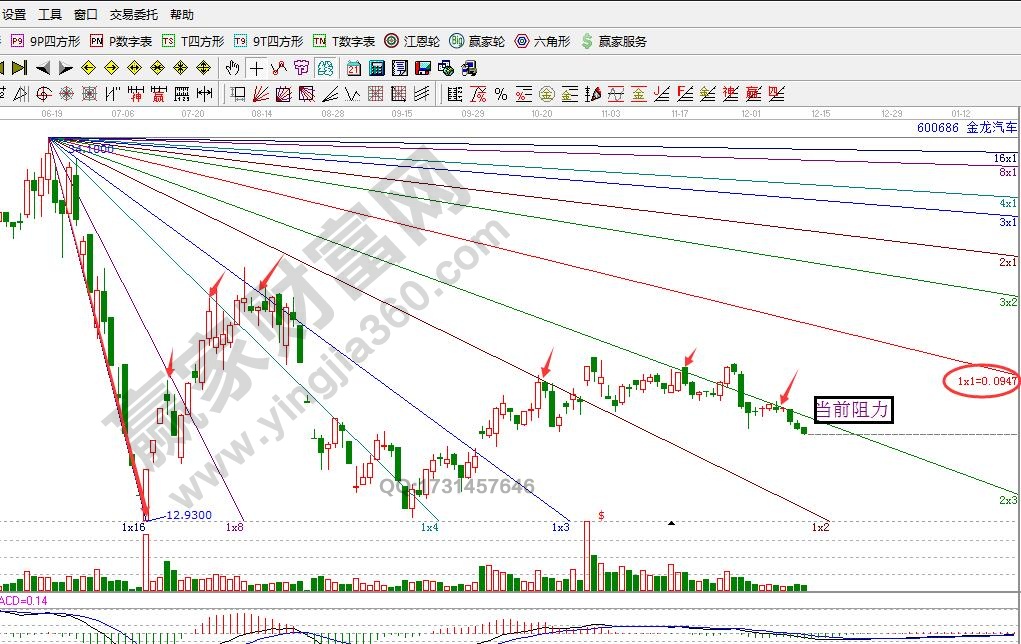Open the 交易委托 menu
The width and height of the screenshot is (1021, 644).
133,14
